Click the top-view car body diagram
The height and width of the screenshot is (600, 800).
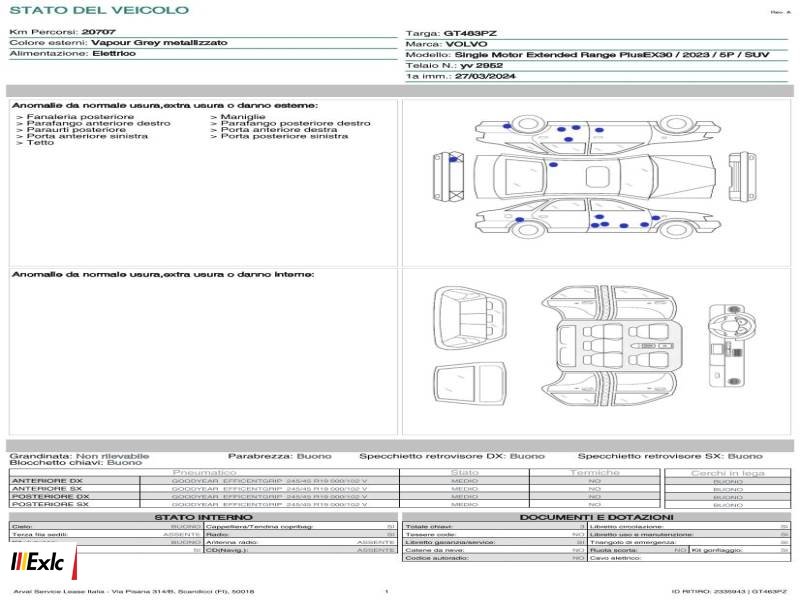[595, 177]
